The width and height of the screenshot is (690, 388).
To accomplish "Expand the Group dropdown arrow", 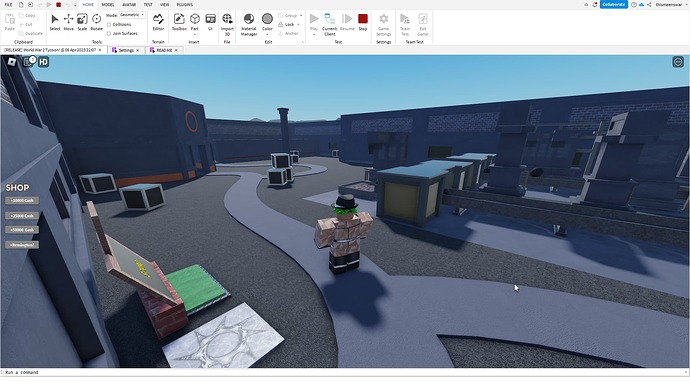I will [x=301, y=15].
